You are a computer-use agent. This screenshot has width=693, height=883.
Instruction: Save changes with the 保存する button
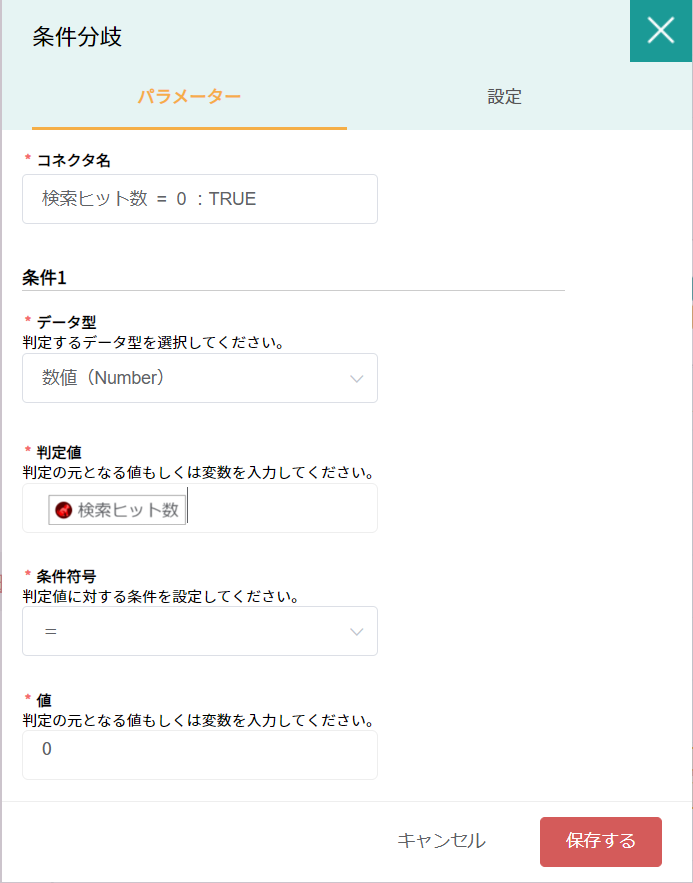601,842
